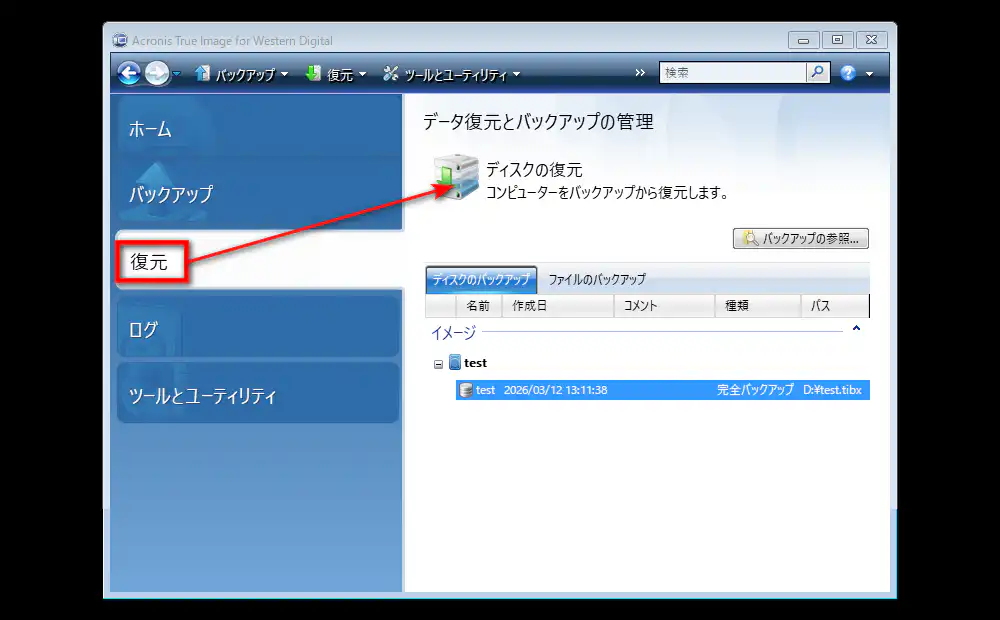Open ログ in the sidebar
1000x620 pixels.
tap(144, 329)
